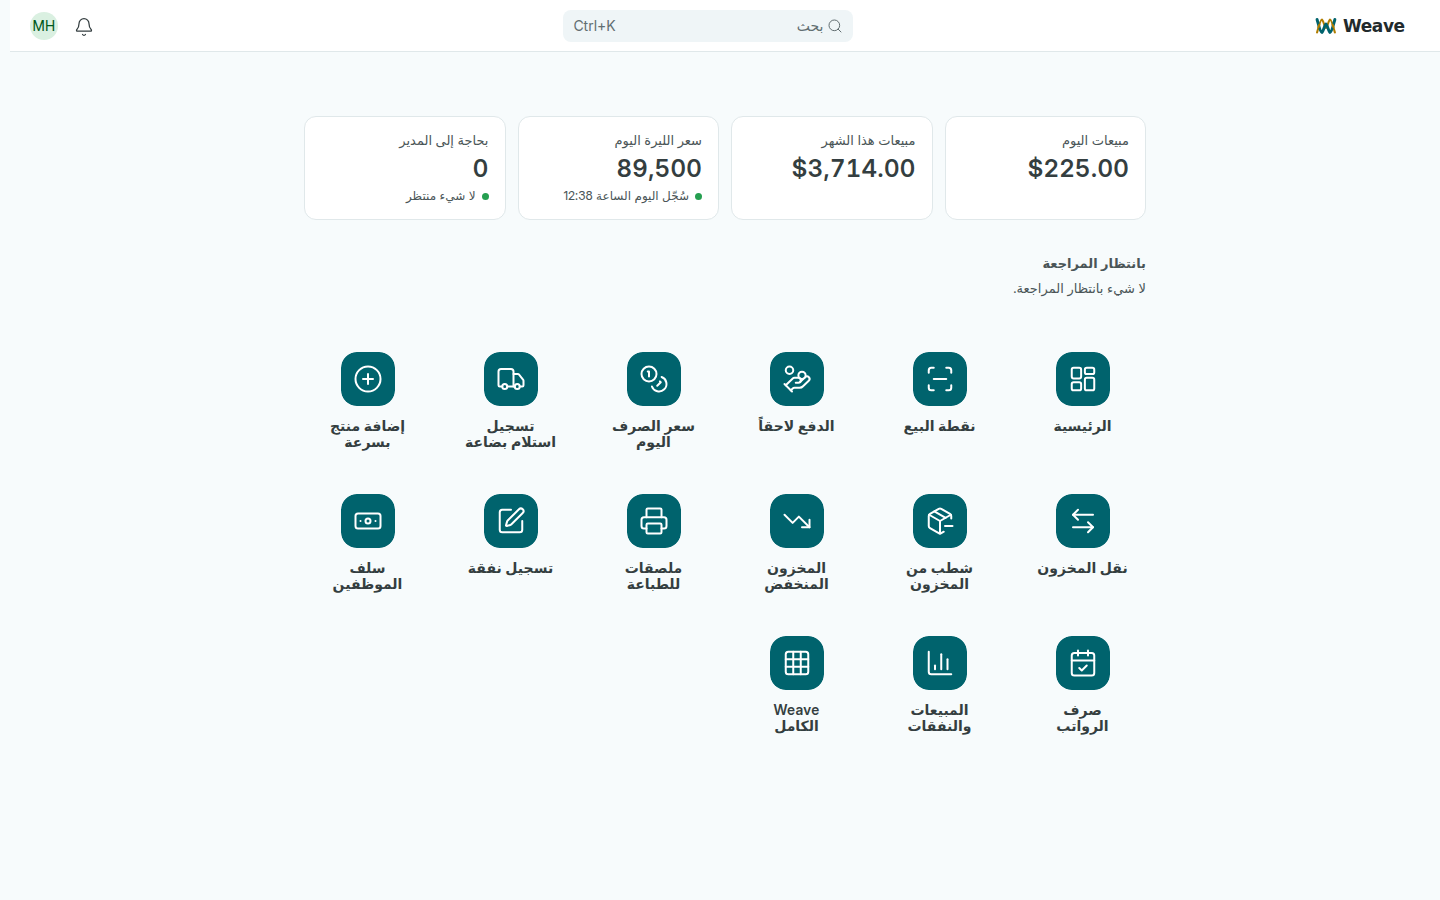Image resolution: width=1440 pixels, height=900 pixels.
Task: Open صرف الرواتب calendar icon
Action: [x=1083, y=663]
